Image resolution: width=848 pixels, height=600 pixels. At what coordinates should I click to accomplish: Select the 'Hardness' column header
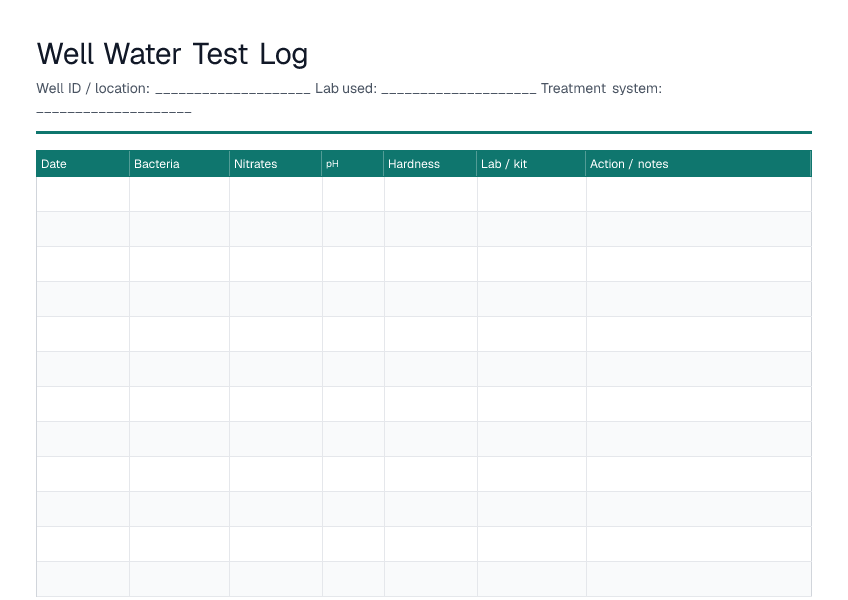click(430, 164)
